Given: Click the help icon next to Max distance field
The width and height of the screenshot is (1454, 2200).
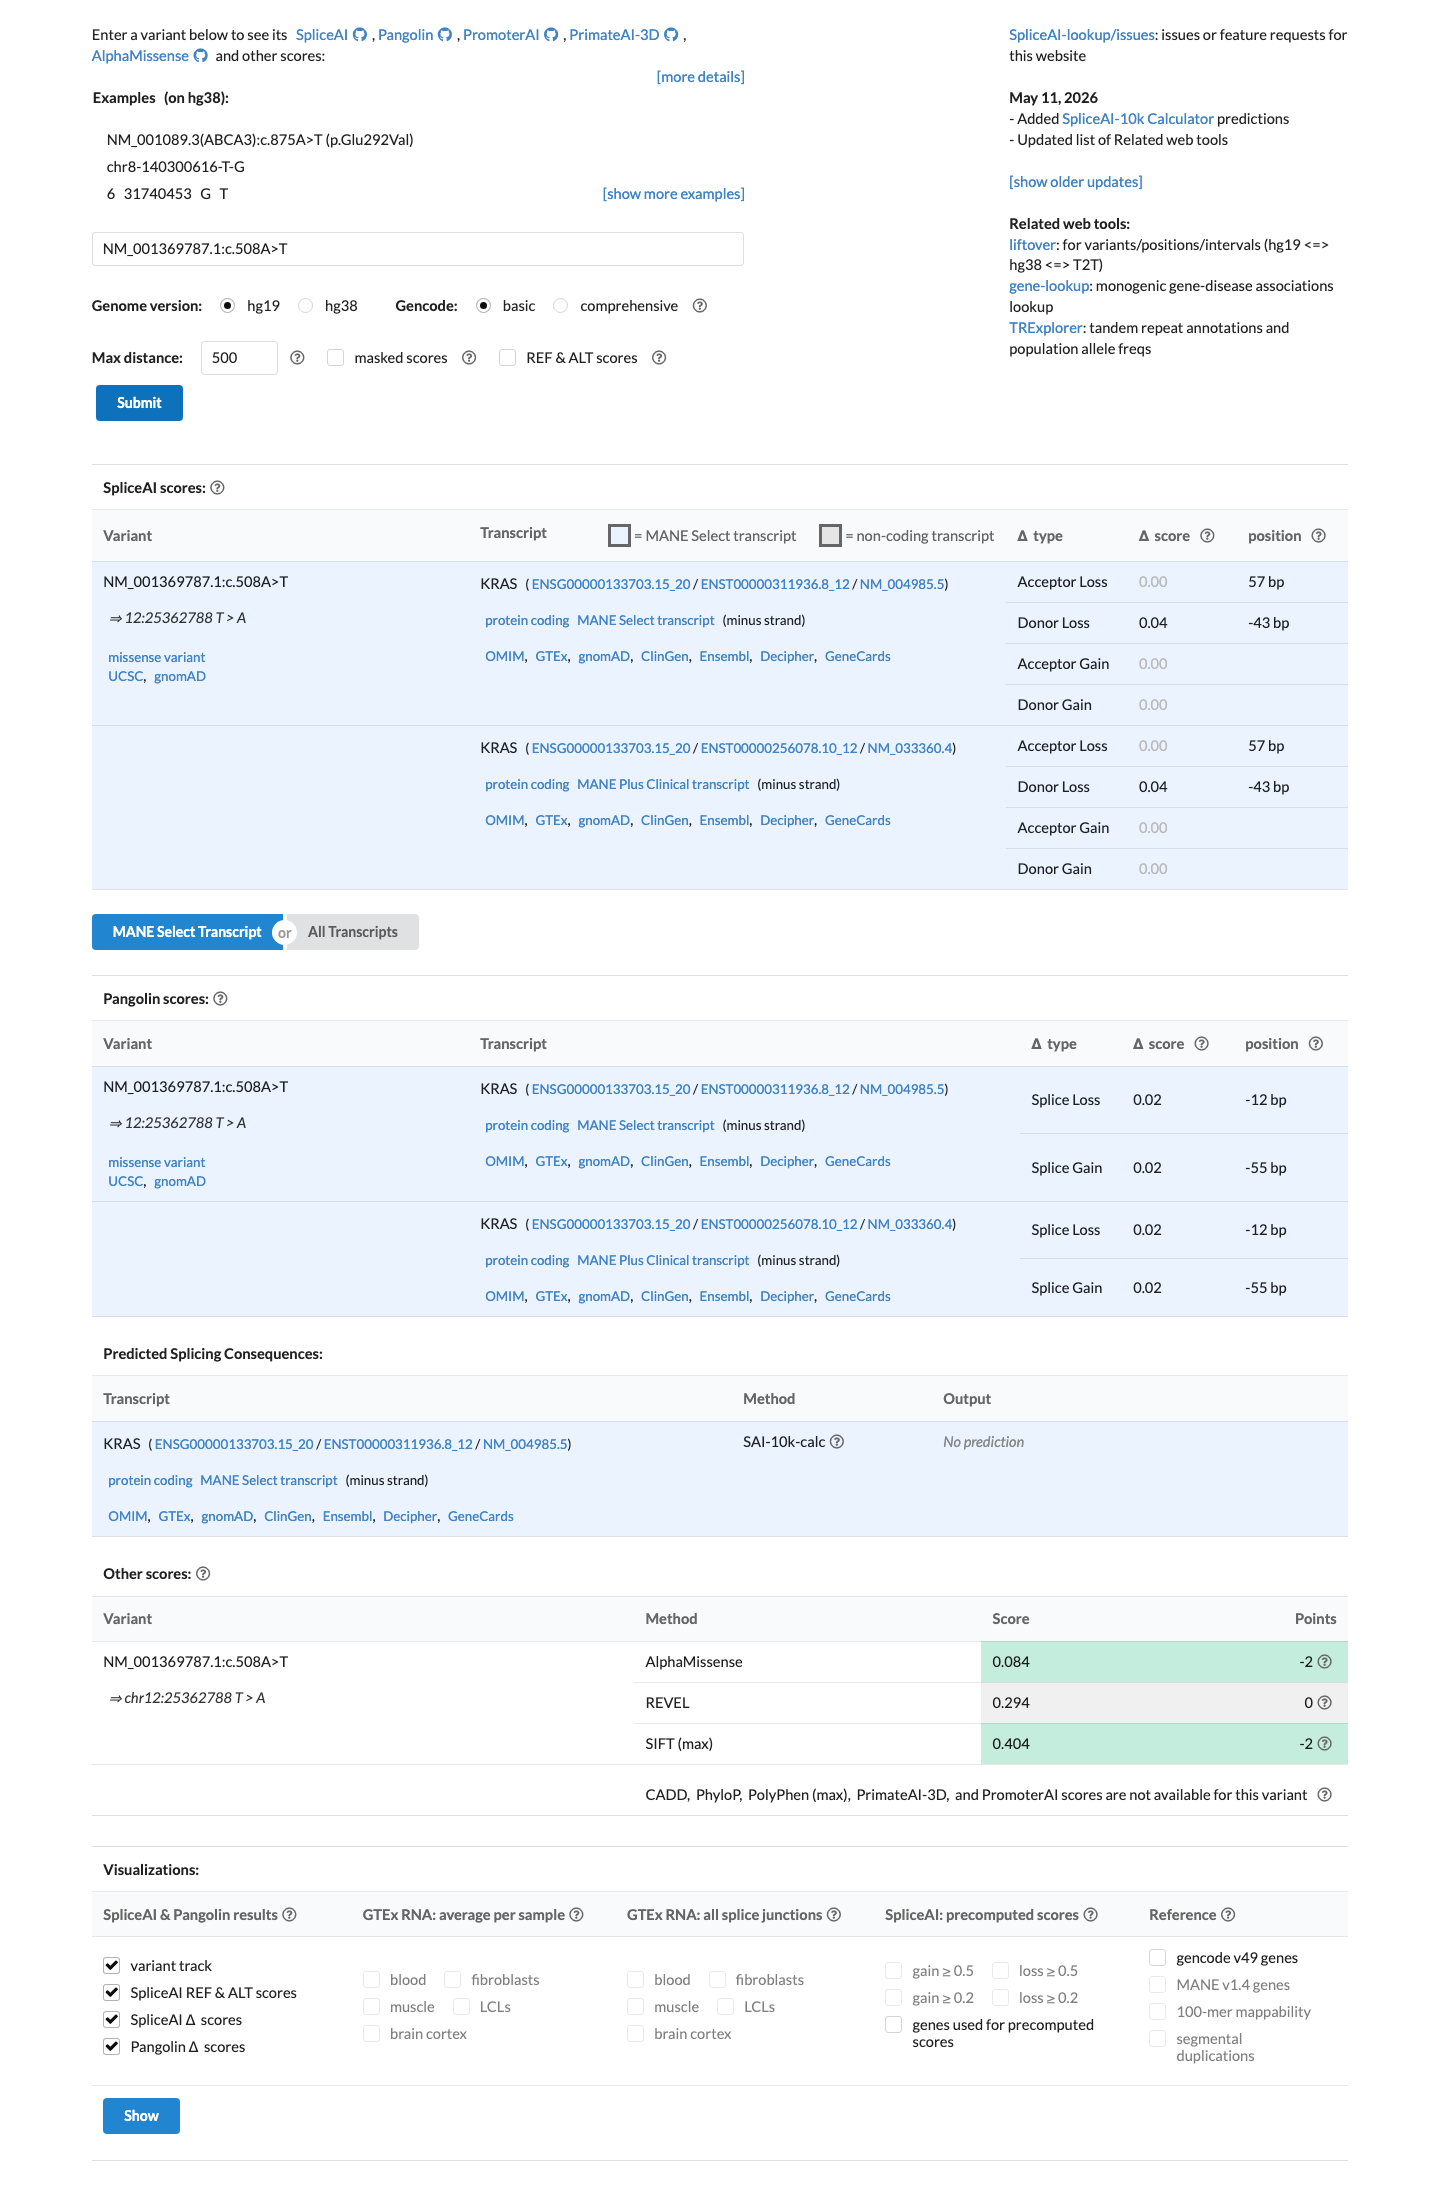Looking at the screenshot, I should (x=297, y=358).
